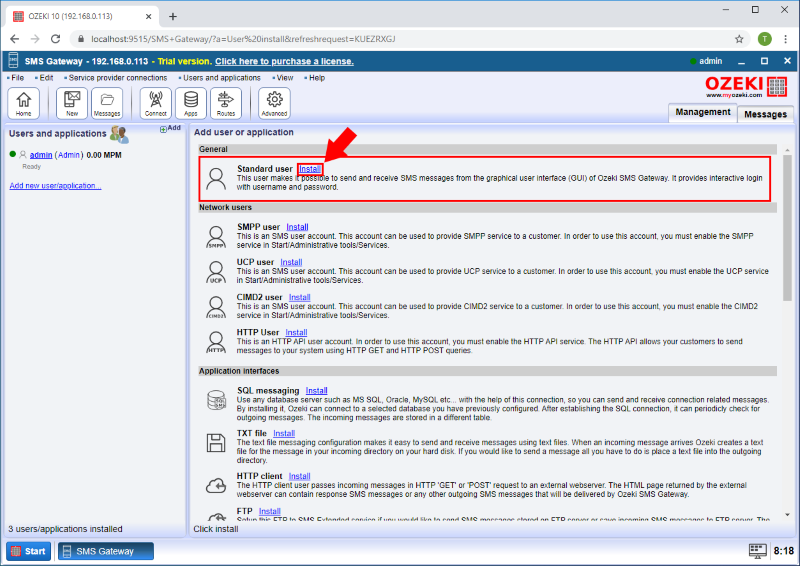
Task: Click the Standard user person icon
Action: pyautogui.click(x=216, y=179)
